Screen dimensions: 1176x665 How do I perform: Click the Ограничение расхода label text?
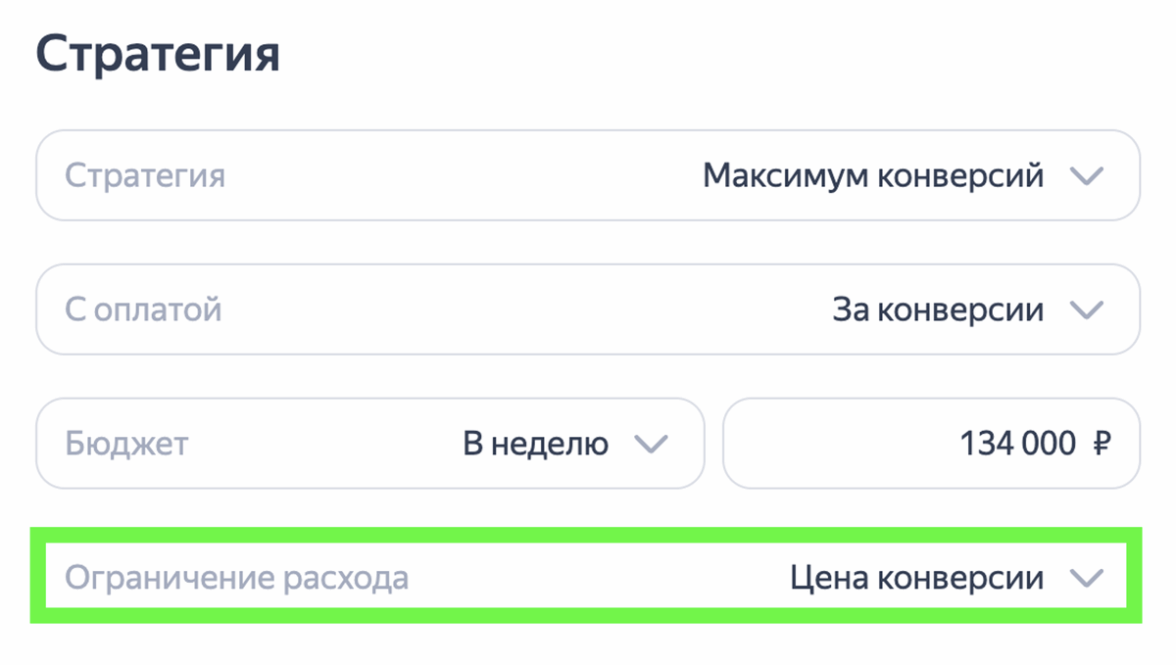[x=237, y=578]
